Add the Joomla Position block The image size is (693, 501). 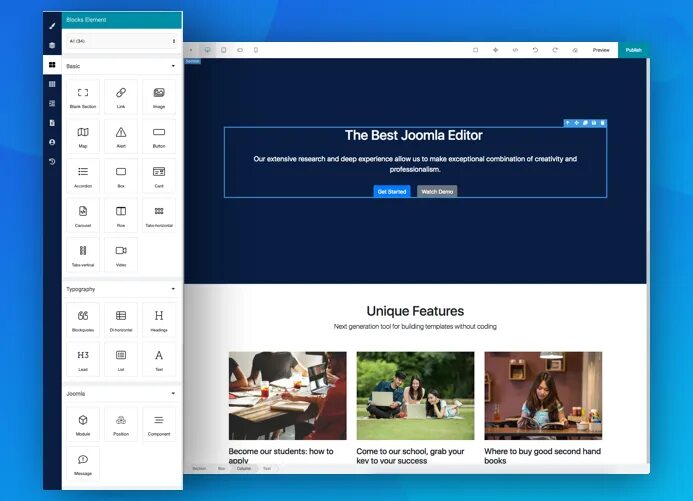point(121,424)
